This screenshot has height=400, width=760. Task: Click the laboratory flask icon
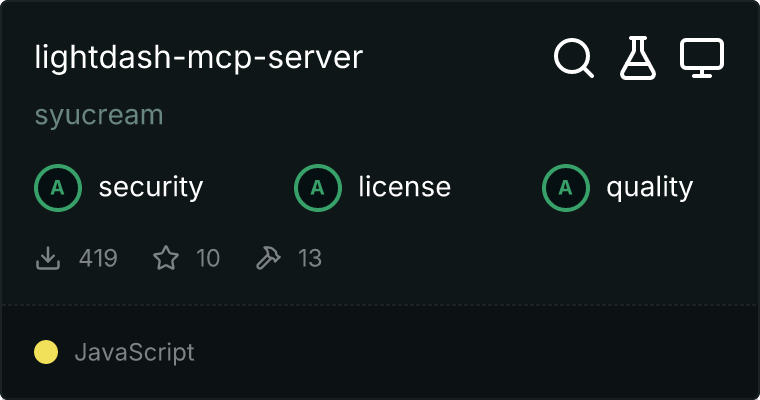coord(638,59)
